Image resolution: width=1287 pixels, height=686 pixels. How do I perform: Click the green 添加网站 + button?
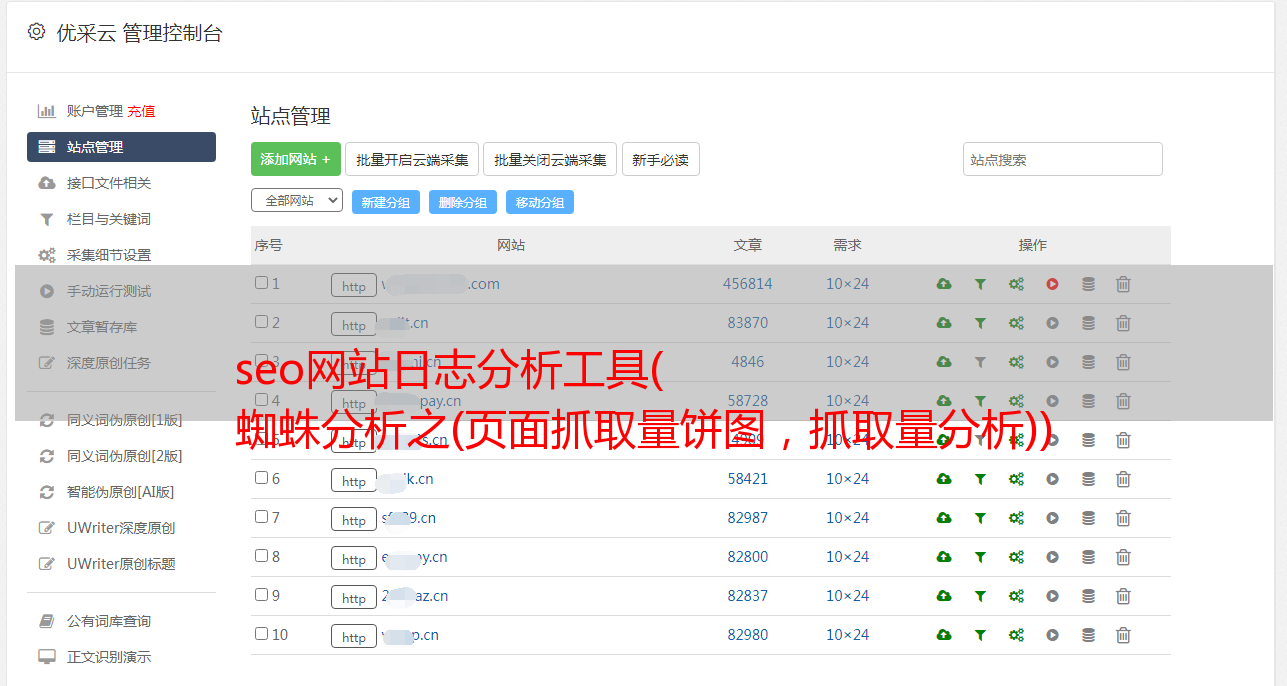coord(296,159)
